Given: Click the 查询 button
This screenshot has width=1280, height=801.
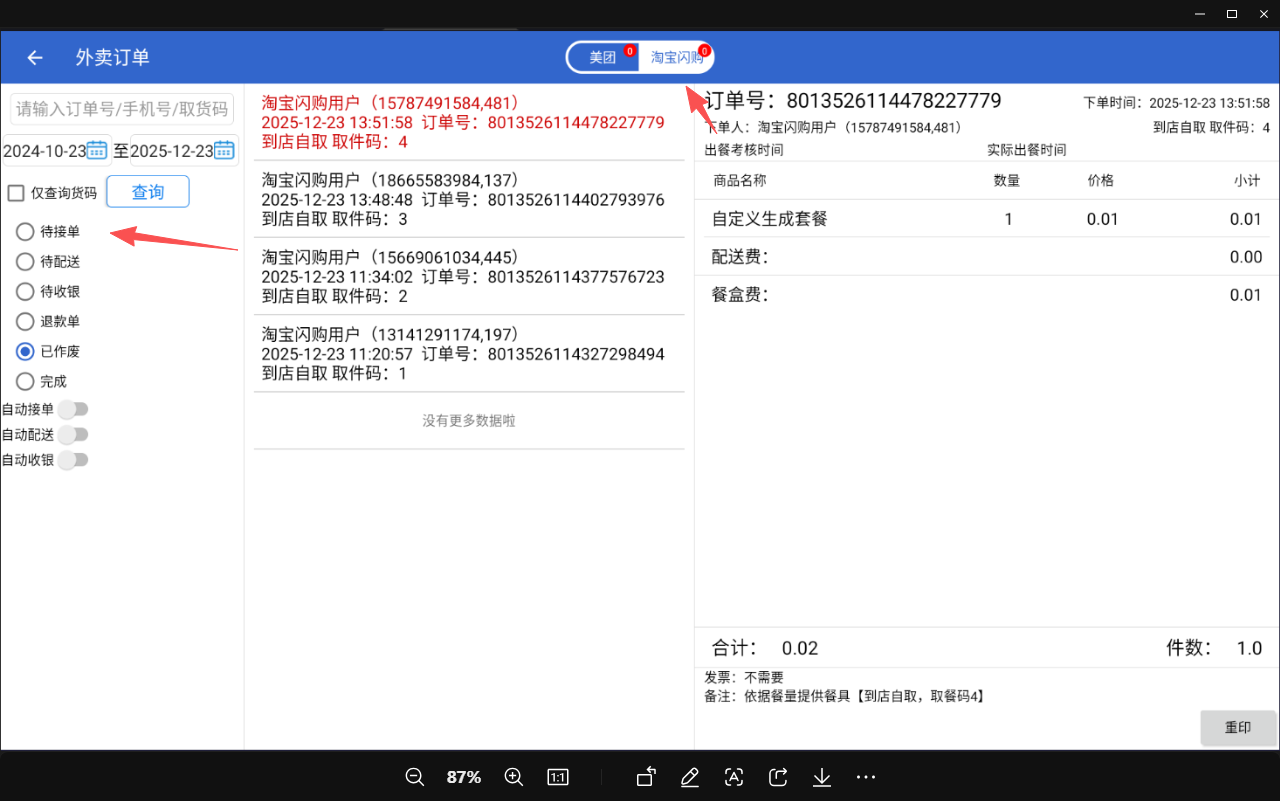Looking at the screenshot, I should coord(148,192).
